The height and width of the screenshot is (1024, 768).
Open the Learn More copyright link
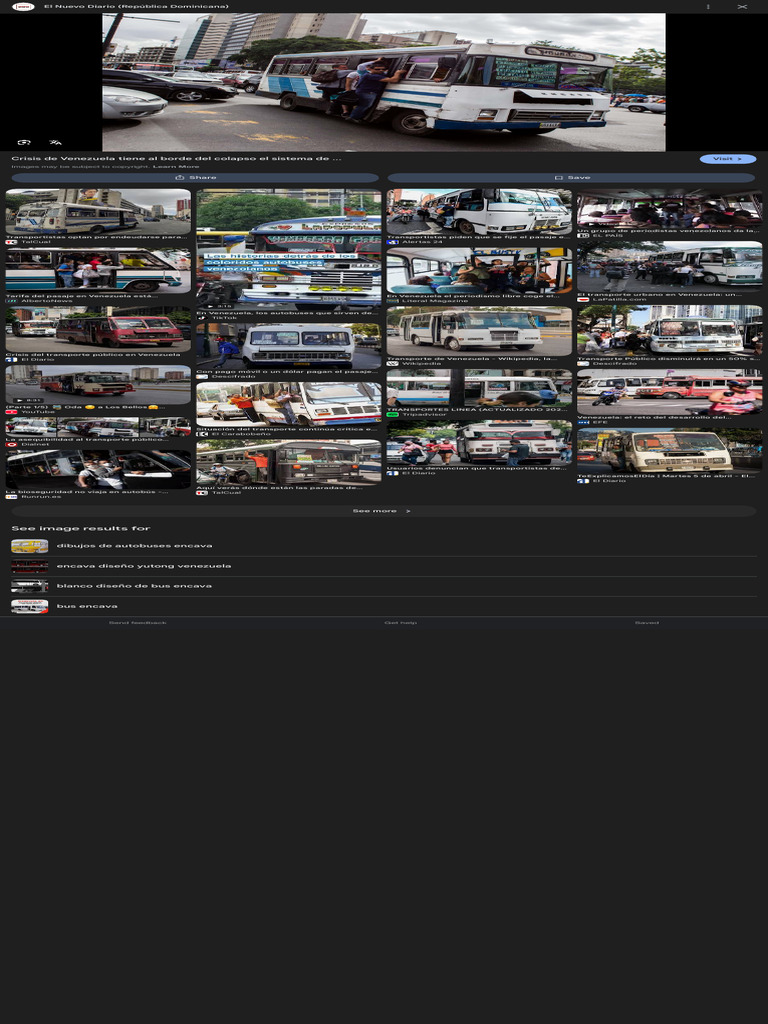[x=176, y=167]
